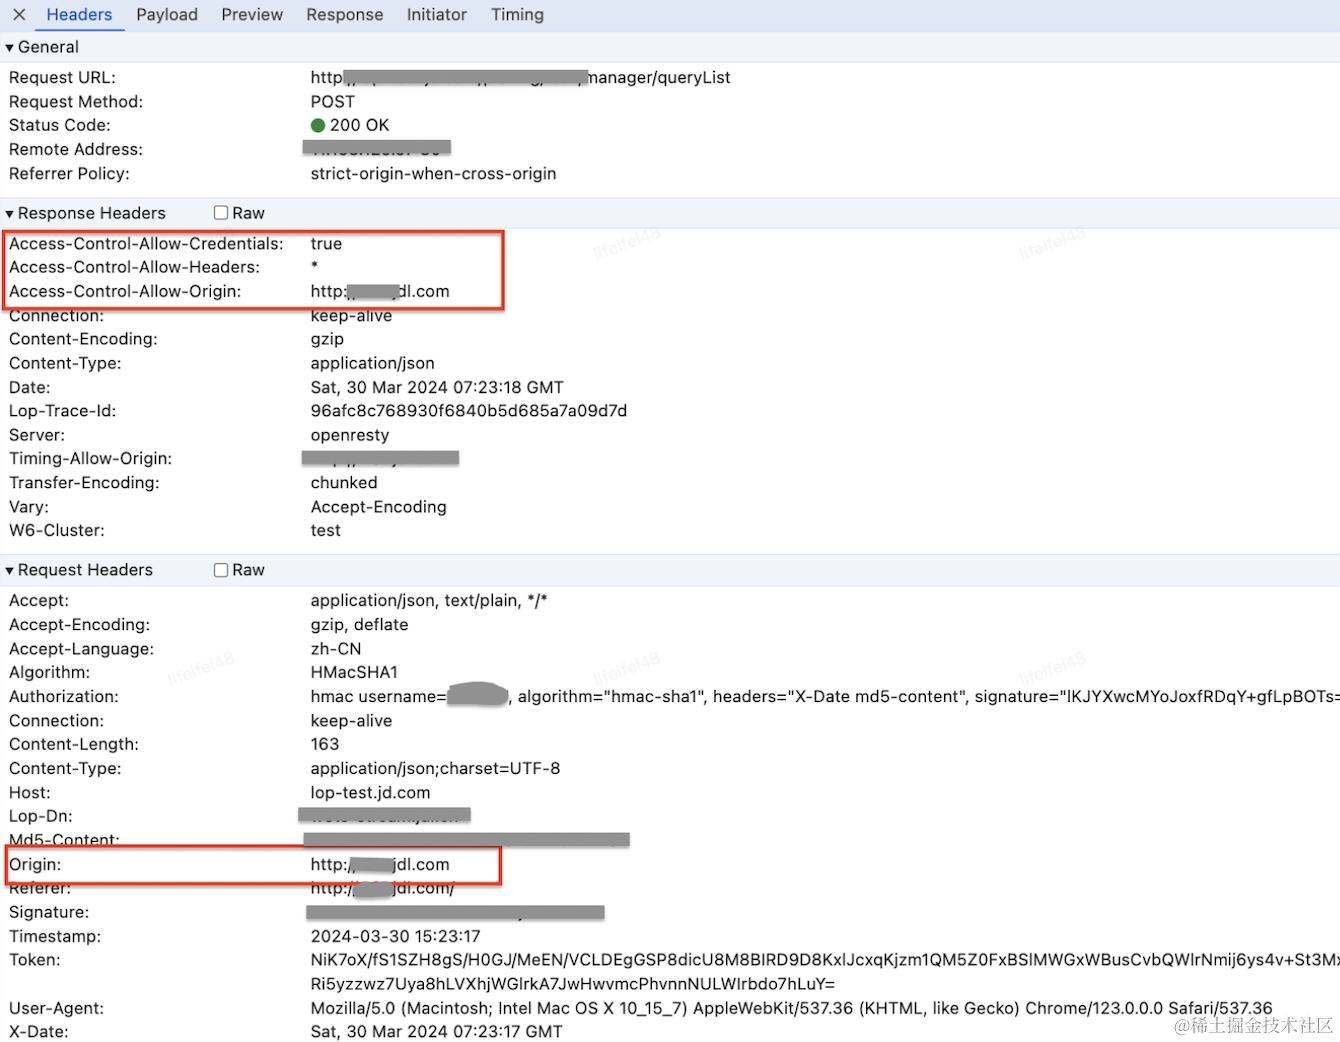Collapse the Request Headers section
This screenshot has width=1340, height=1042.
80,570
